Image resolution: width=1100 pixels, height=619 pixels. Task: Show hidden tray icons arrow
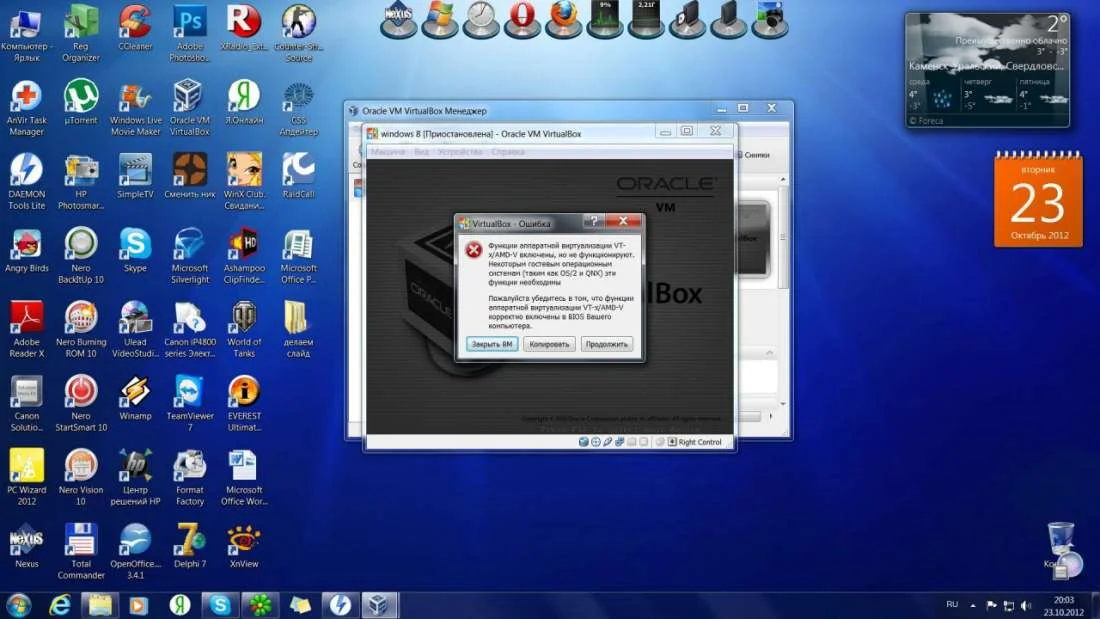coord(975,604)
